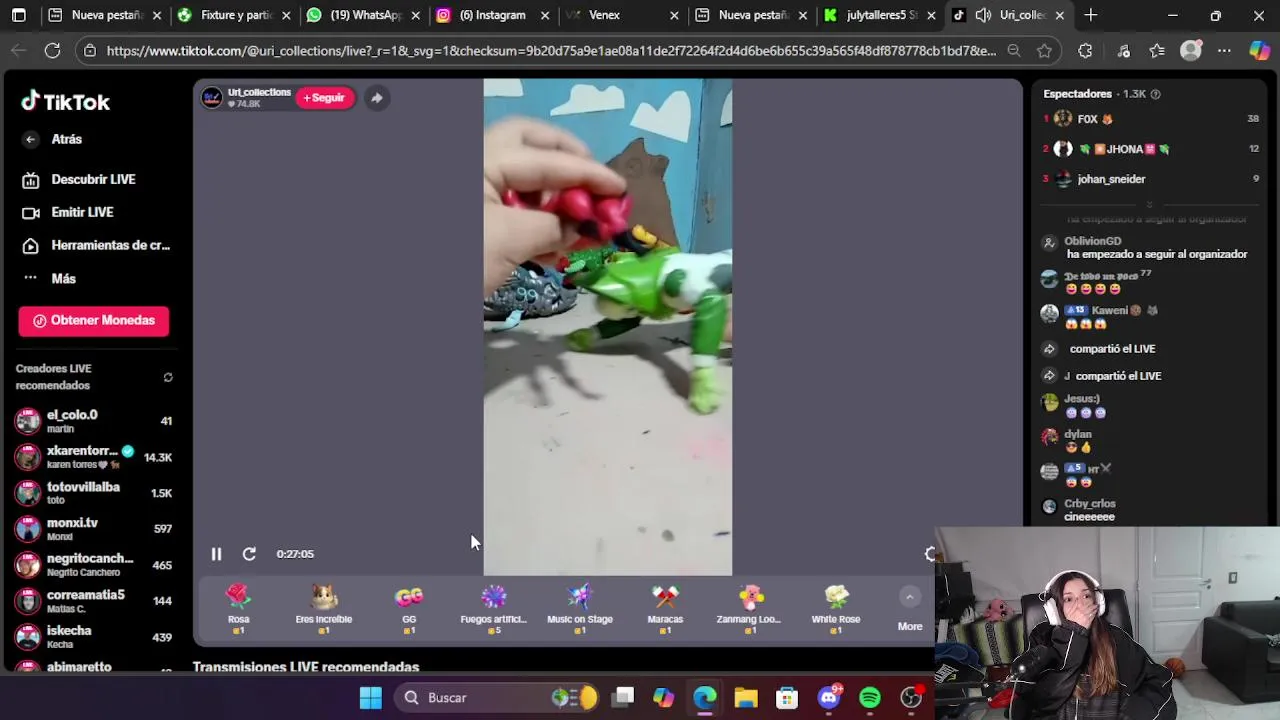Open correamatia5 recommended LIVE creator
1280x720 pixels.
(x=93, y=601)
